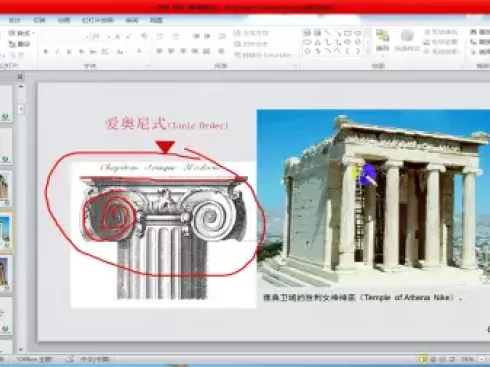Open the font size dropdown

109,37
